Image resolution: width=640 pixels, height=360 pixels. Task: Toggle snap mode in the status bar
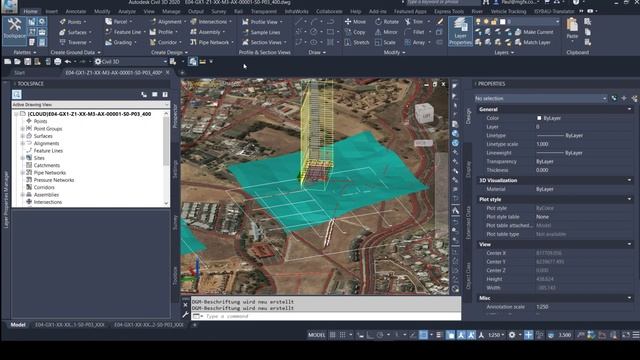342,335
